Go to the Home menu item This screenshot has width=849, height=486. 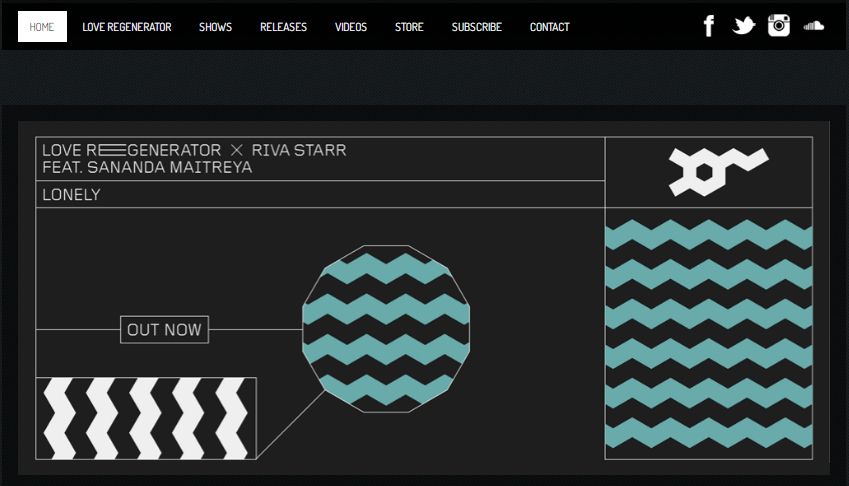(42, 27)
